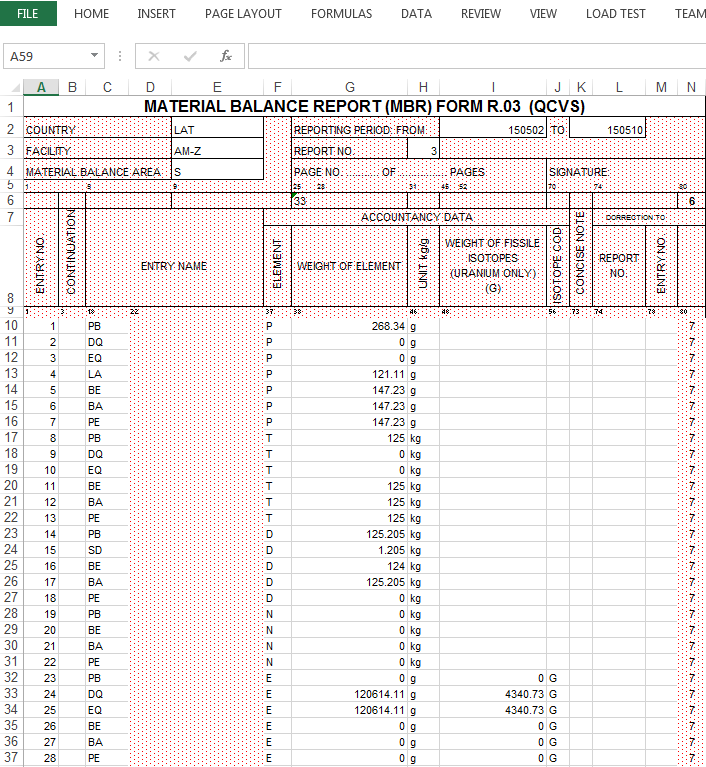Click the country value cell LAT
Image resolution: width=706 pixels, height=767 pixels.
point(217,130)
